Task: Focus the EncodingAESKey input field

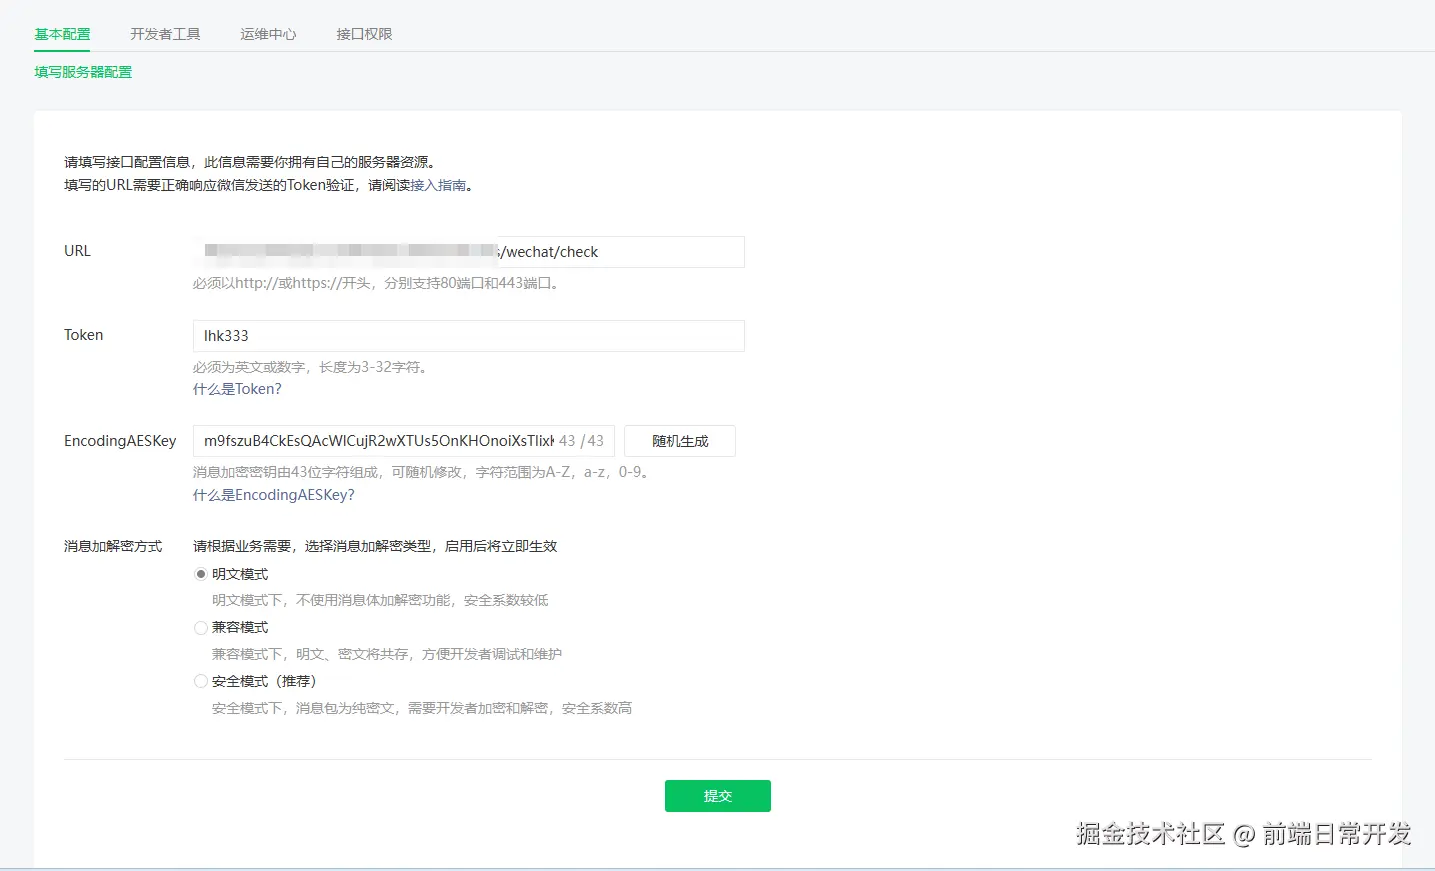Action: tap(403, 441)
